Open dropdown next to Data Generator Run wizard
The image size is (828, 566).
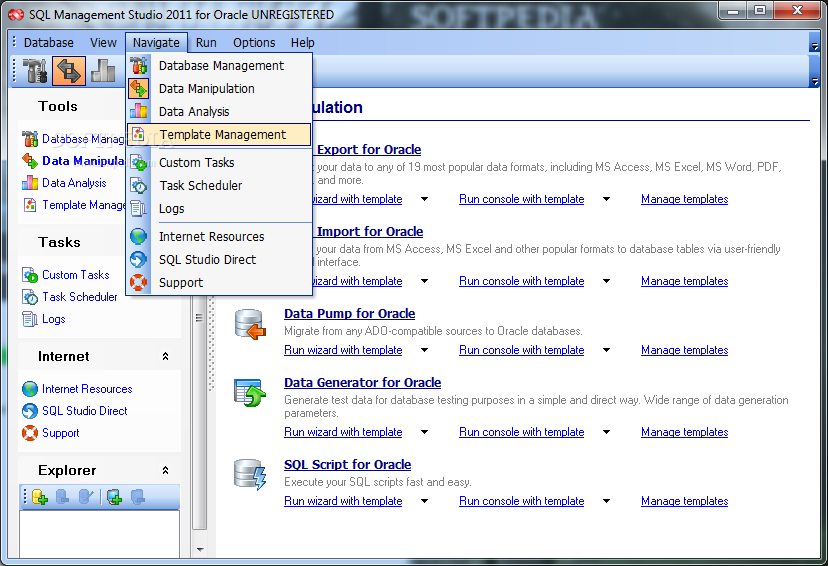click(425, 432)
